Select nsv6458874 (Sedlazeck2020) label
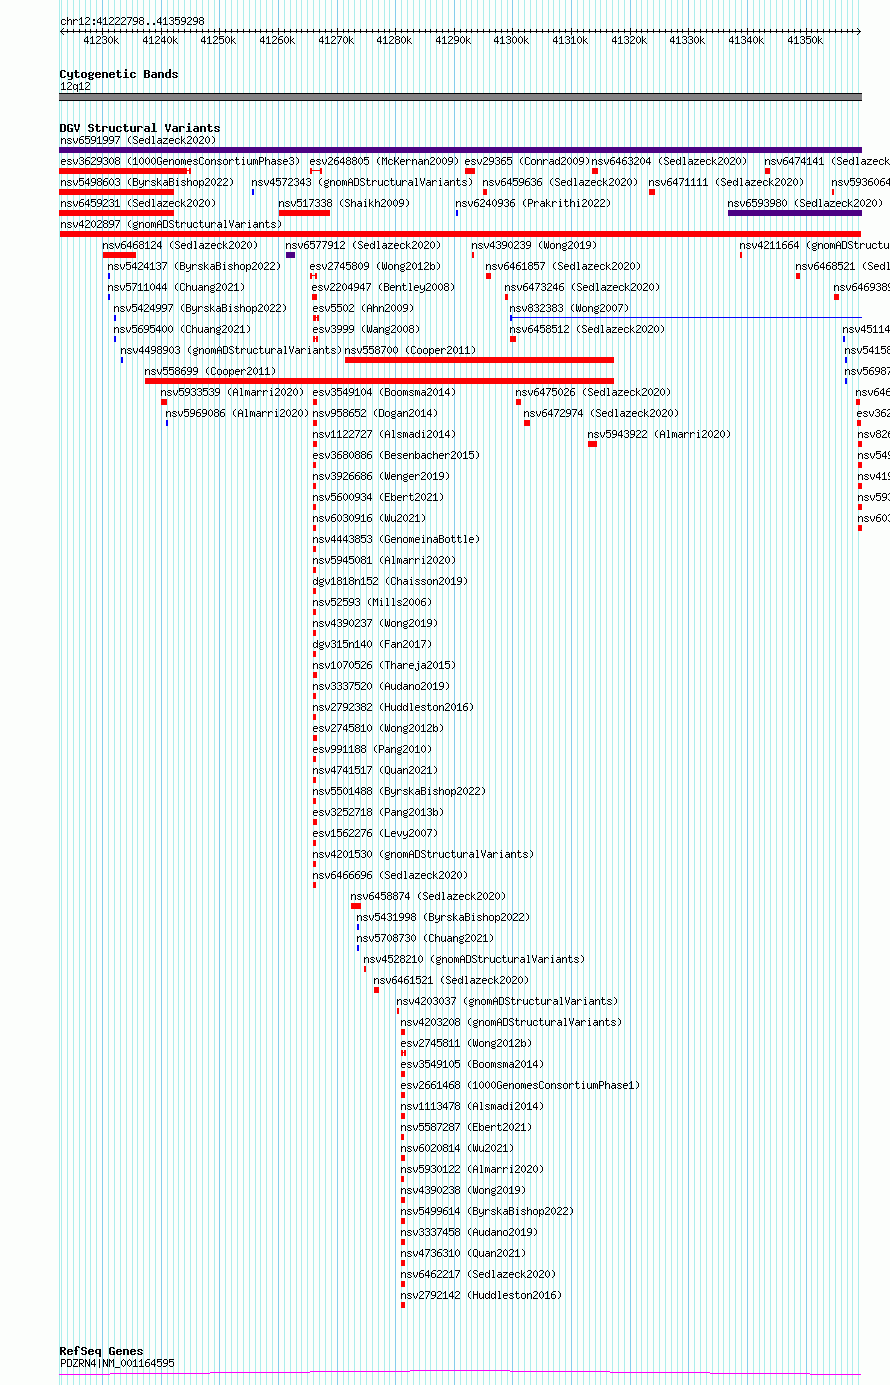The height and width of the screenshot is (1385, 890). (428, 896)
